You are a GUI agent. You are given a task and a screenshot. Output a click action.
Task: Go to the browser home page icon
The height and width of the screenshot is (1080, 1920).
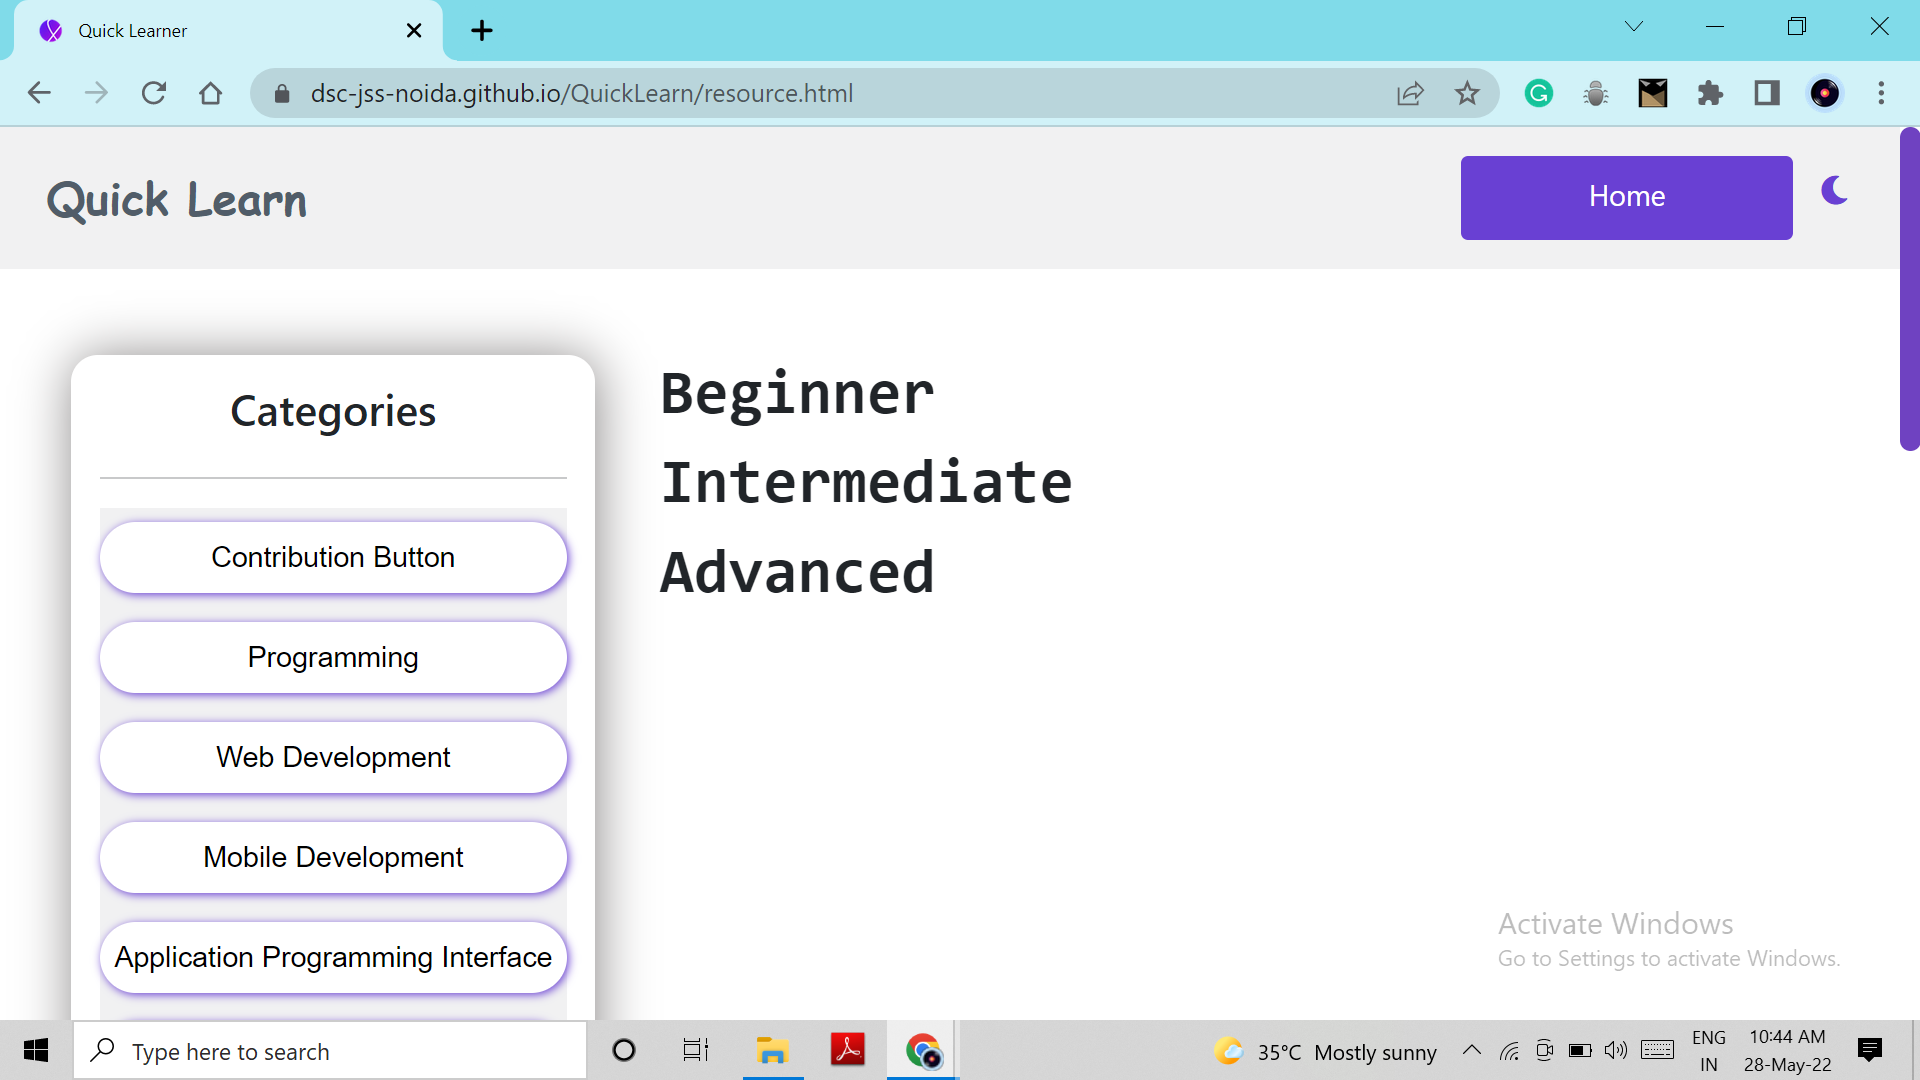tap(210, 93)
